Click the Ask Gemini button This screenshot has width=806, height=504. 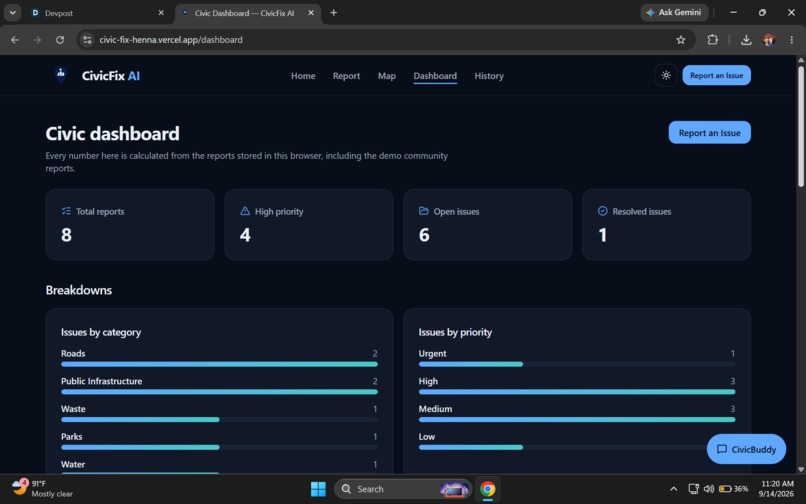click(674, 12)
